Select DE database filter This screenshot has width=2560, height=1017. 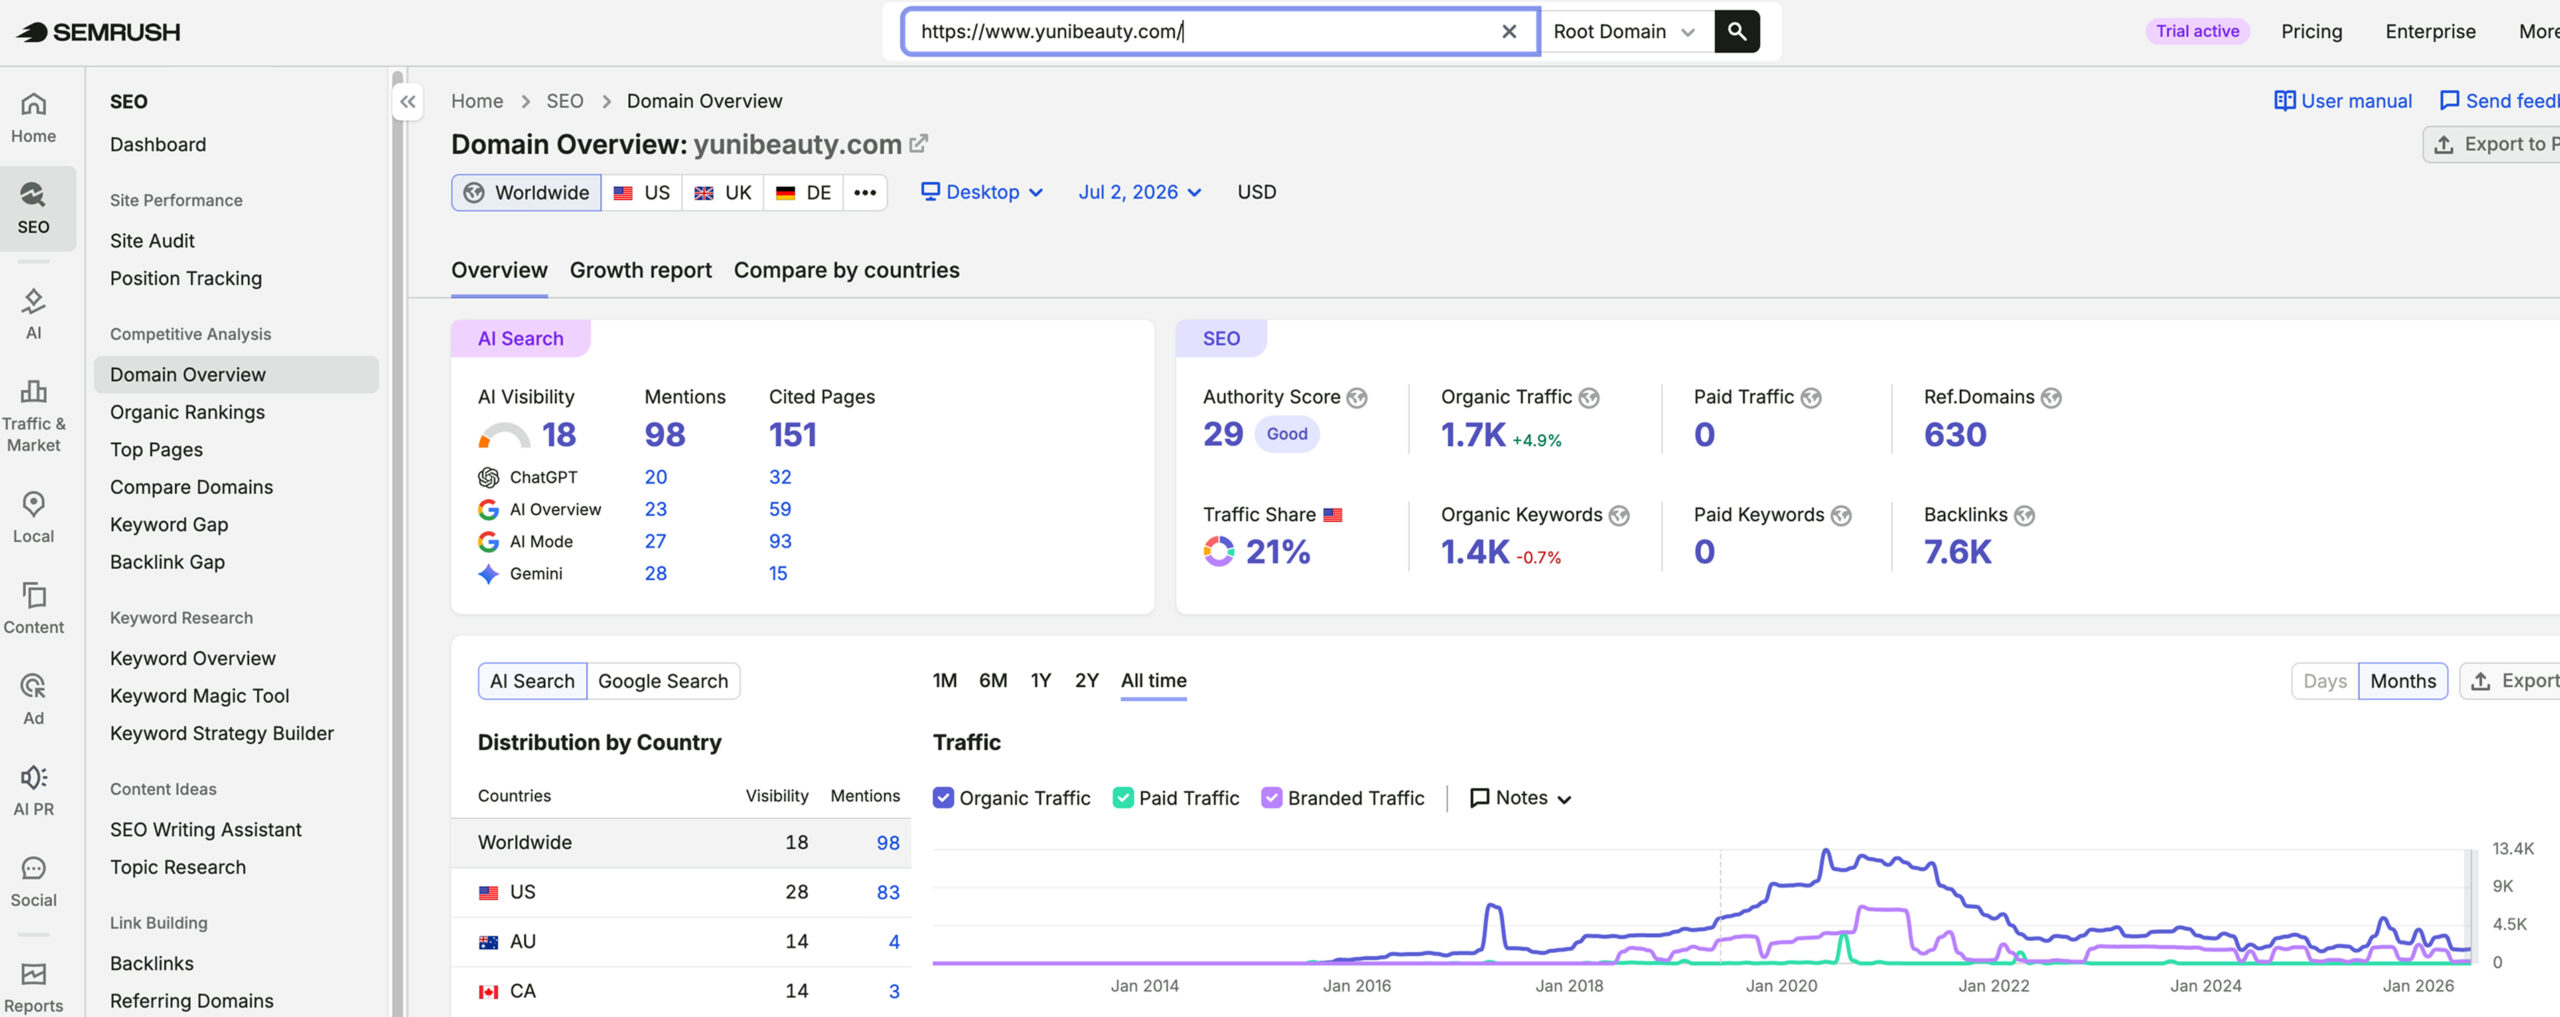point(803,193)
